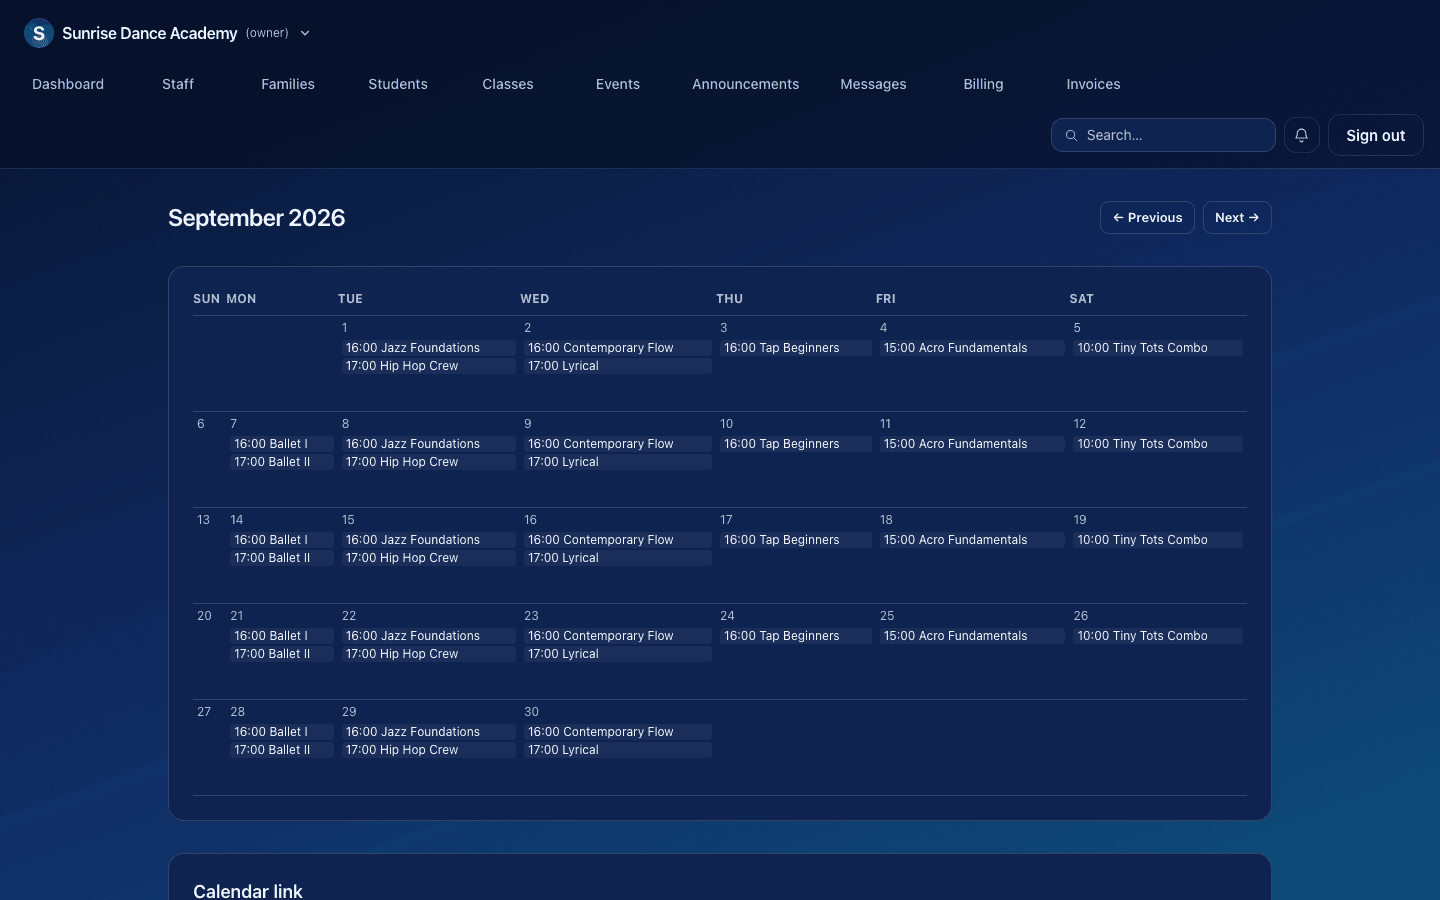This screenshot has height=900, width=1440.
Task: Open the Lyrical class on September 23
Action: (x=618, y=654)
